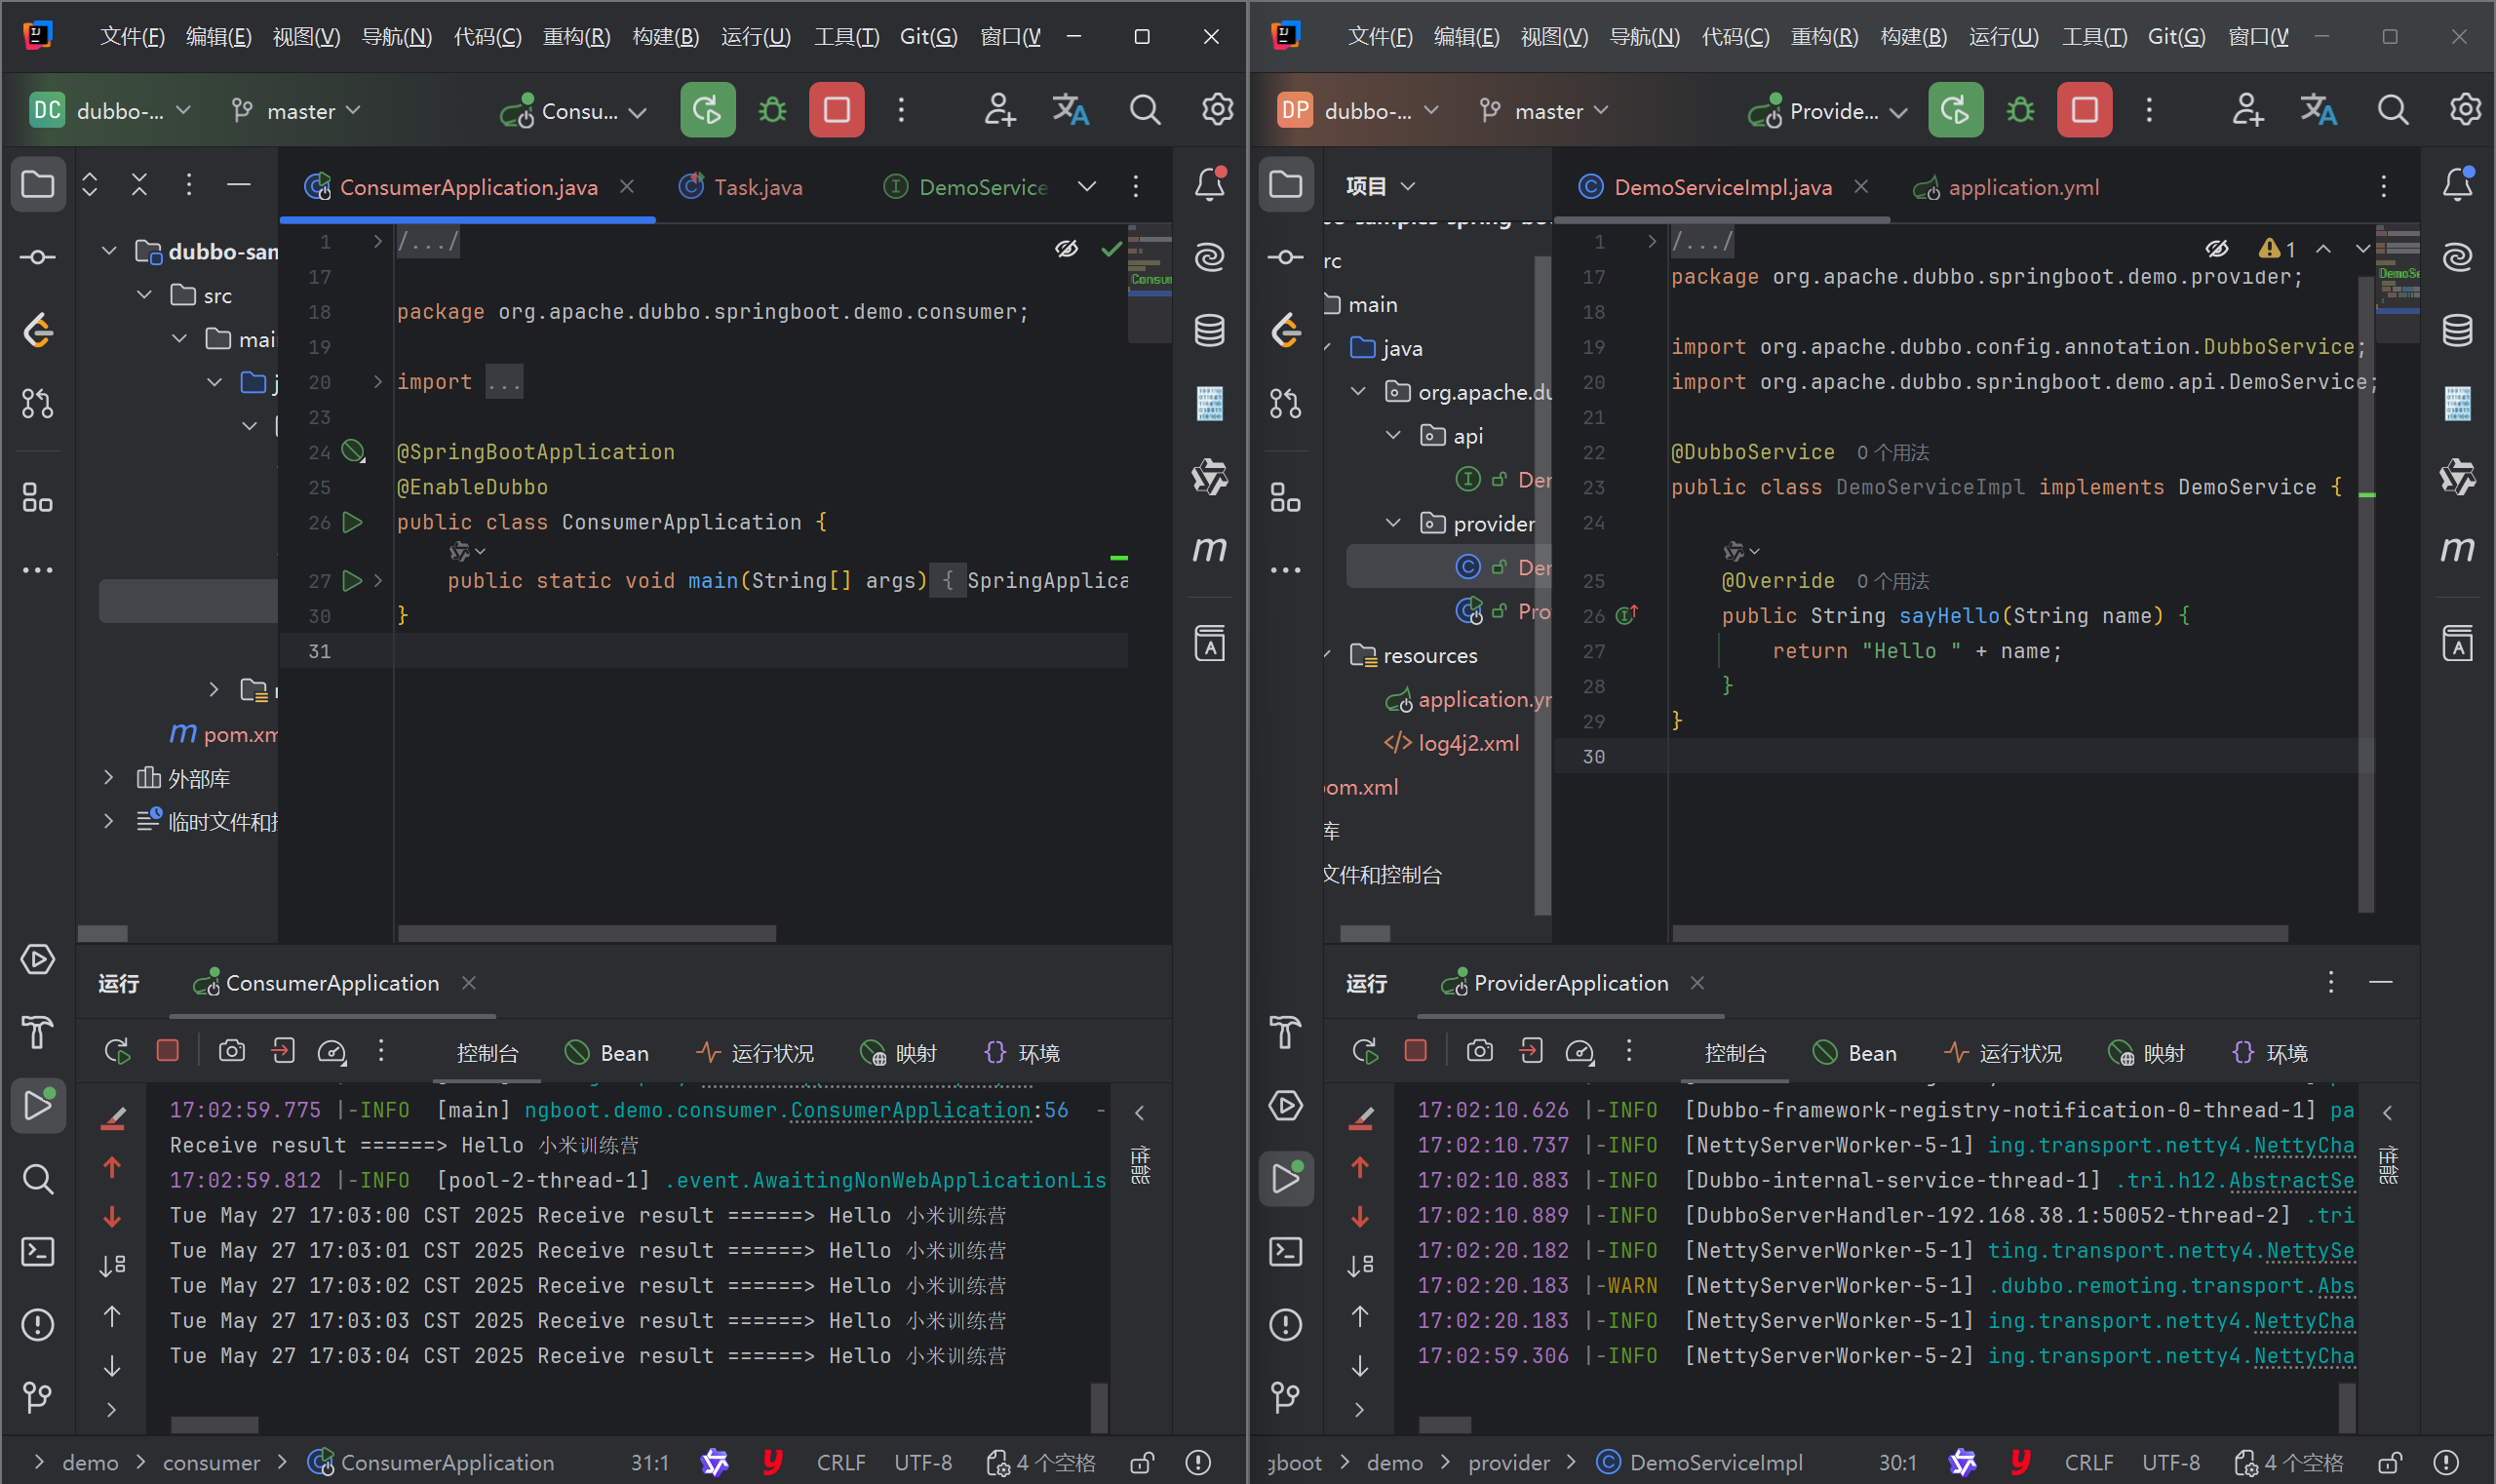Open code with me icon in left window
Viewport: 2496px width, 1484px height.
[x=999, y=110]
